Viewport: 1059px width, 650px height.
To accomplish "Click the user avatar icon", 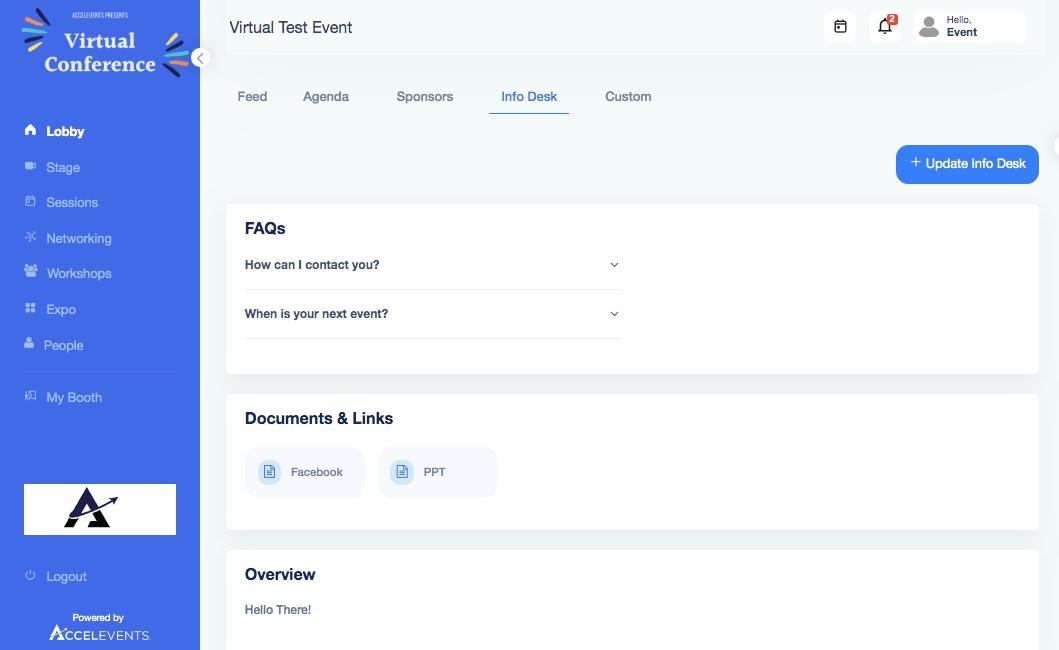I will (x=929, y=27).
